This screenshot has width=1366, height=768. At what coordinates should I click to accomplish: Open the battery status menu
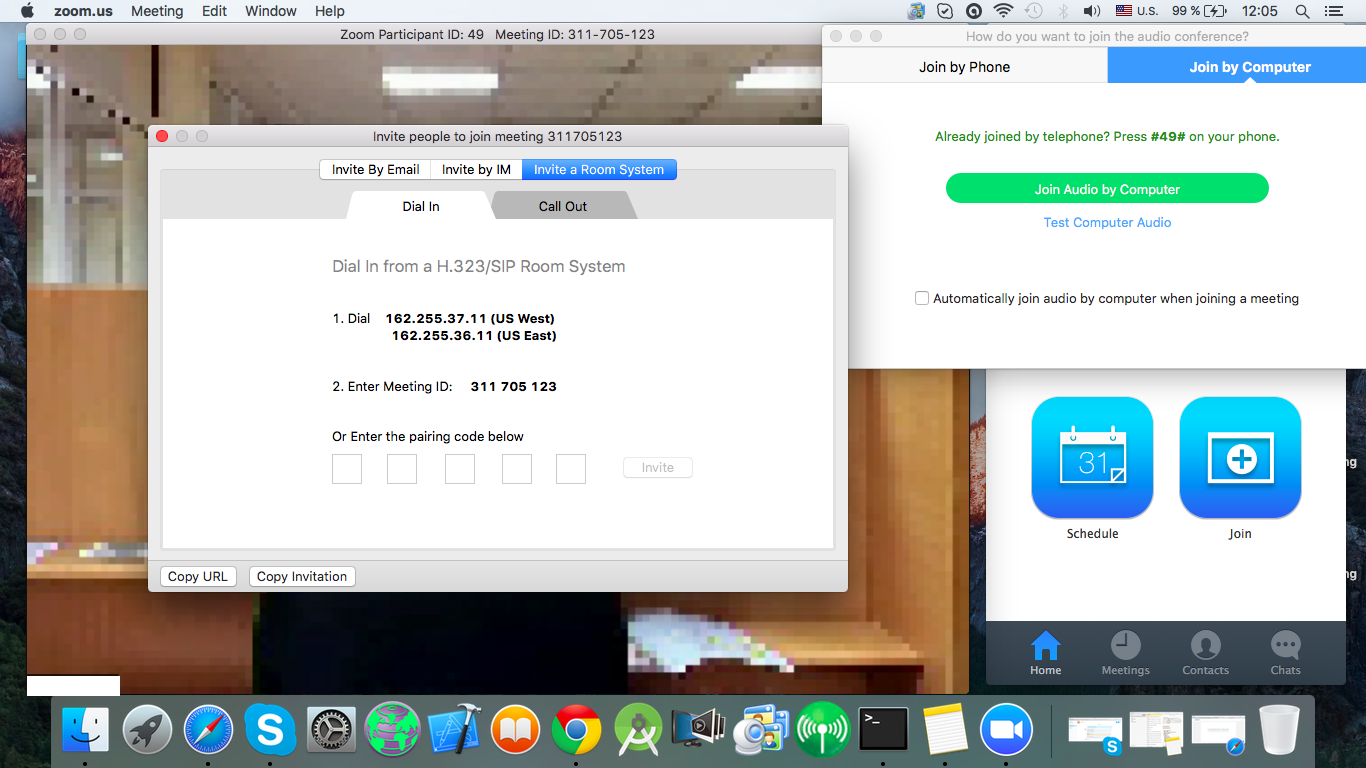(x=1199, y=11)
